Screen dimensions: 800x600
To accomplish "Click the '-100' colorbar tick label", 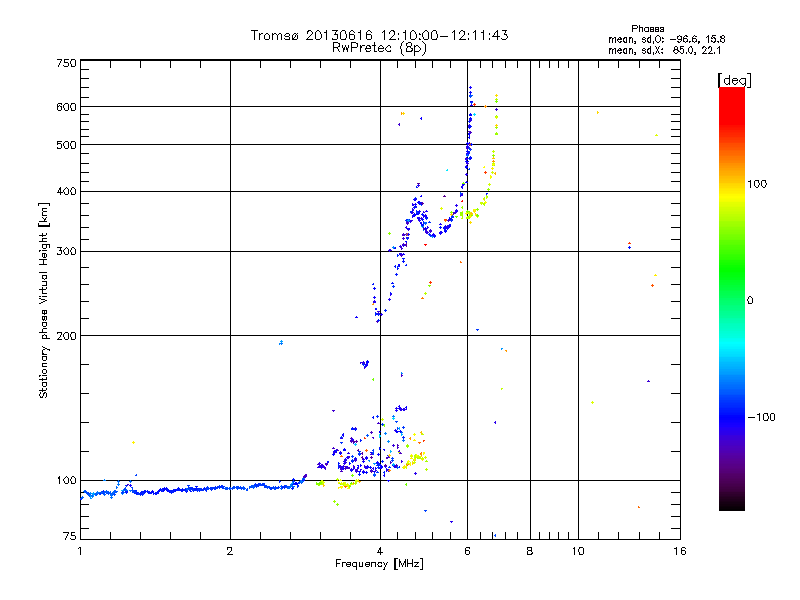I will click(x=762, y=417).
